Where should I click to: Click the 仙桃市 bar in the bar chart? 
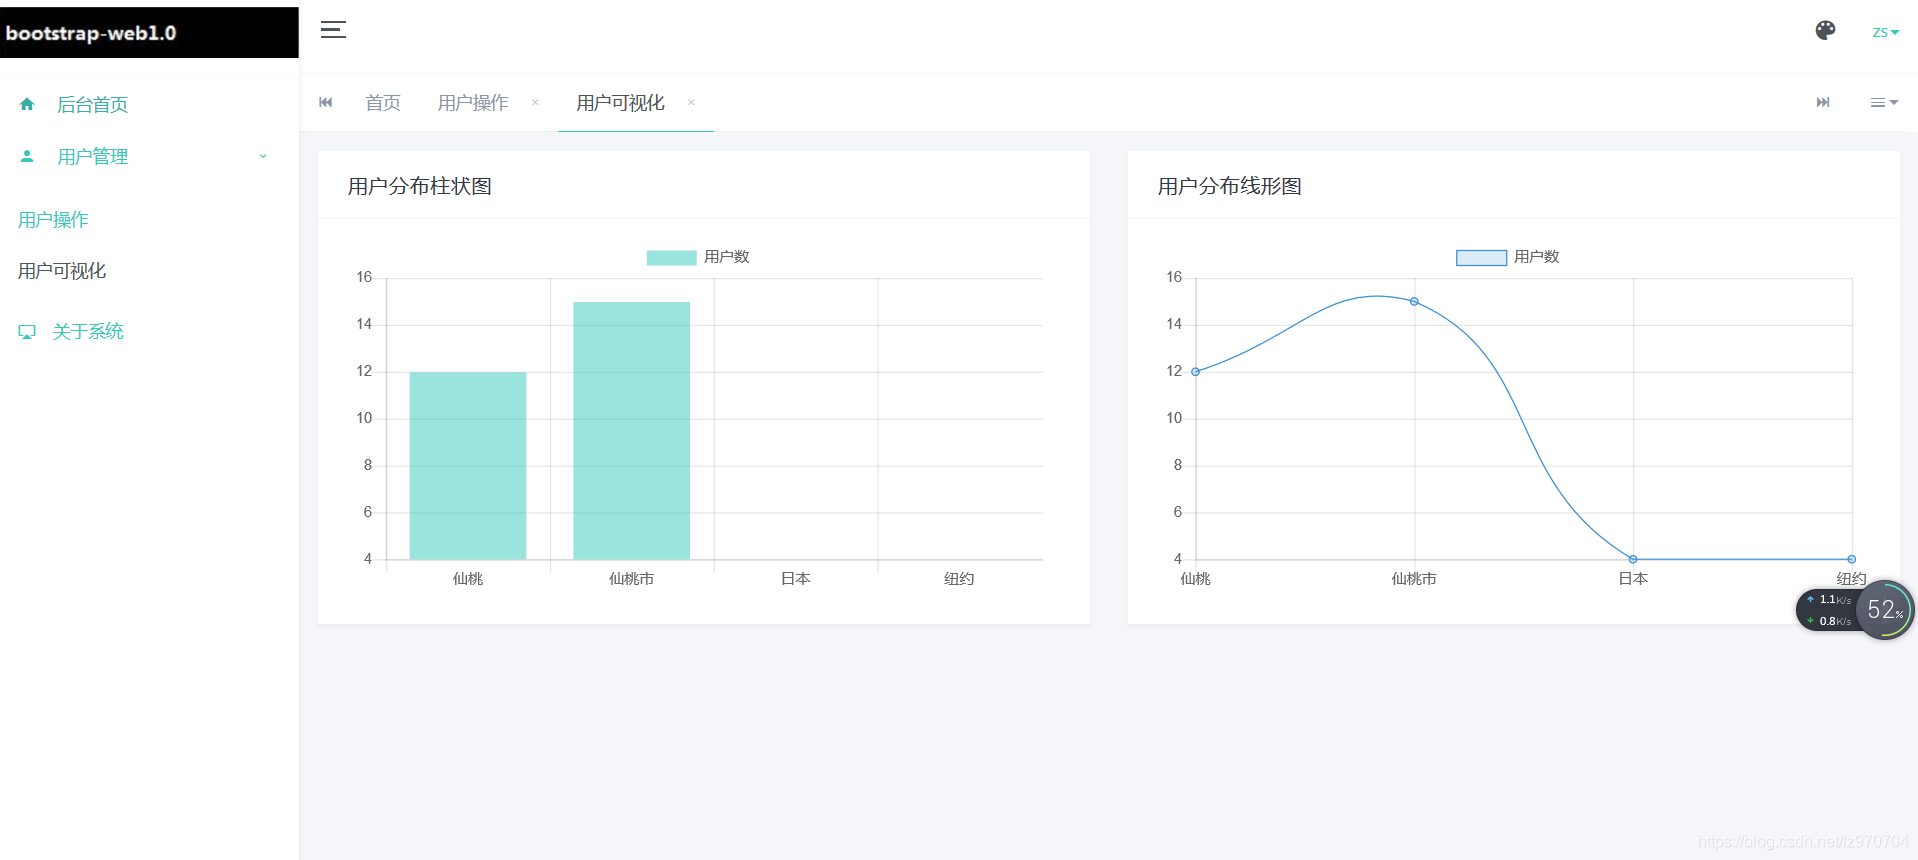coord(631,431)
